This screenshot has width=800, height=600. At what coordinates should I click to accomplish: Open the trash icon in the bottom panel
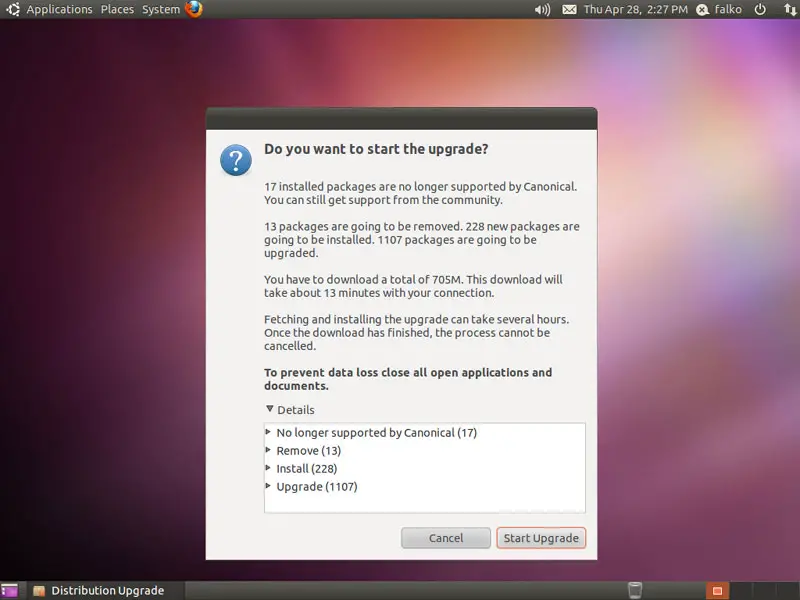(635, 590)
